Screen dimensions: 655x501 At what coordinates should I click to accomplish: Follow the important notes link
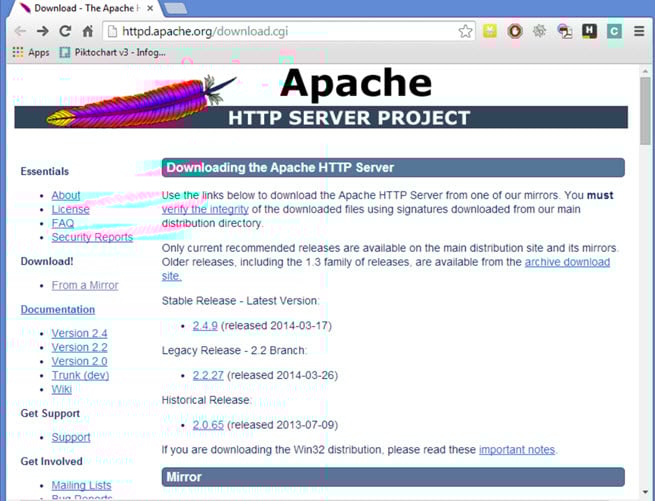[x=517, y=450]
